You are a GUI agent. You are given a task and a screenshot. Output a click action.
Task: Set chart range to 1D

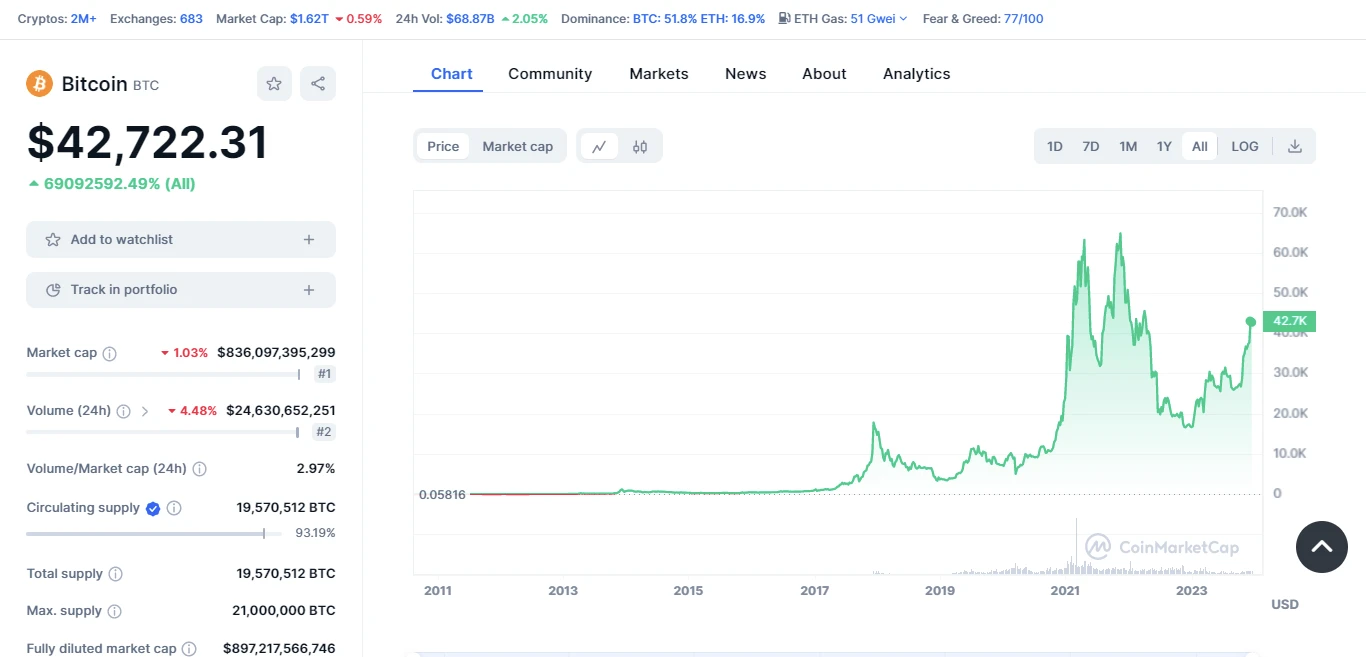coord(1055,146)
